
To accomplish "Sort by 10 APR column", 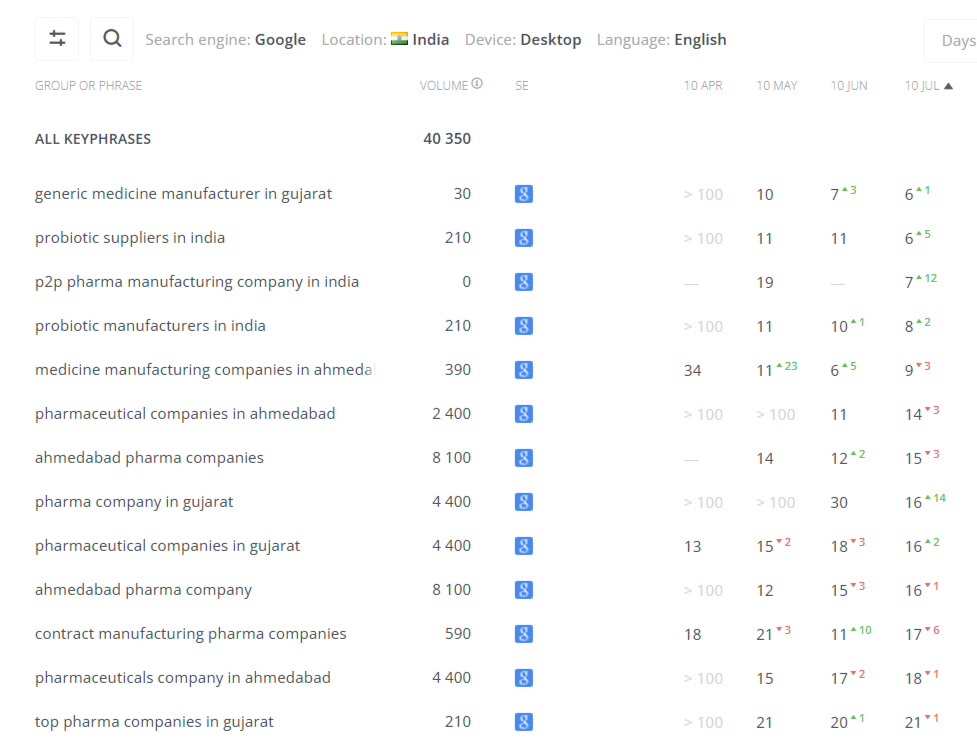I will (703, 86).
